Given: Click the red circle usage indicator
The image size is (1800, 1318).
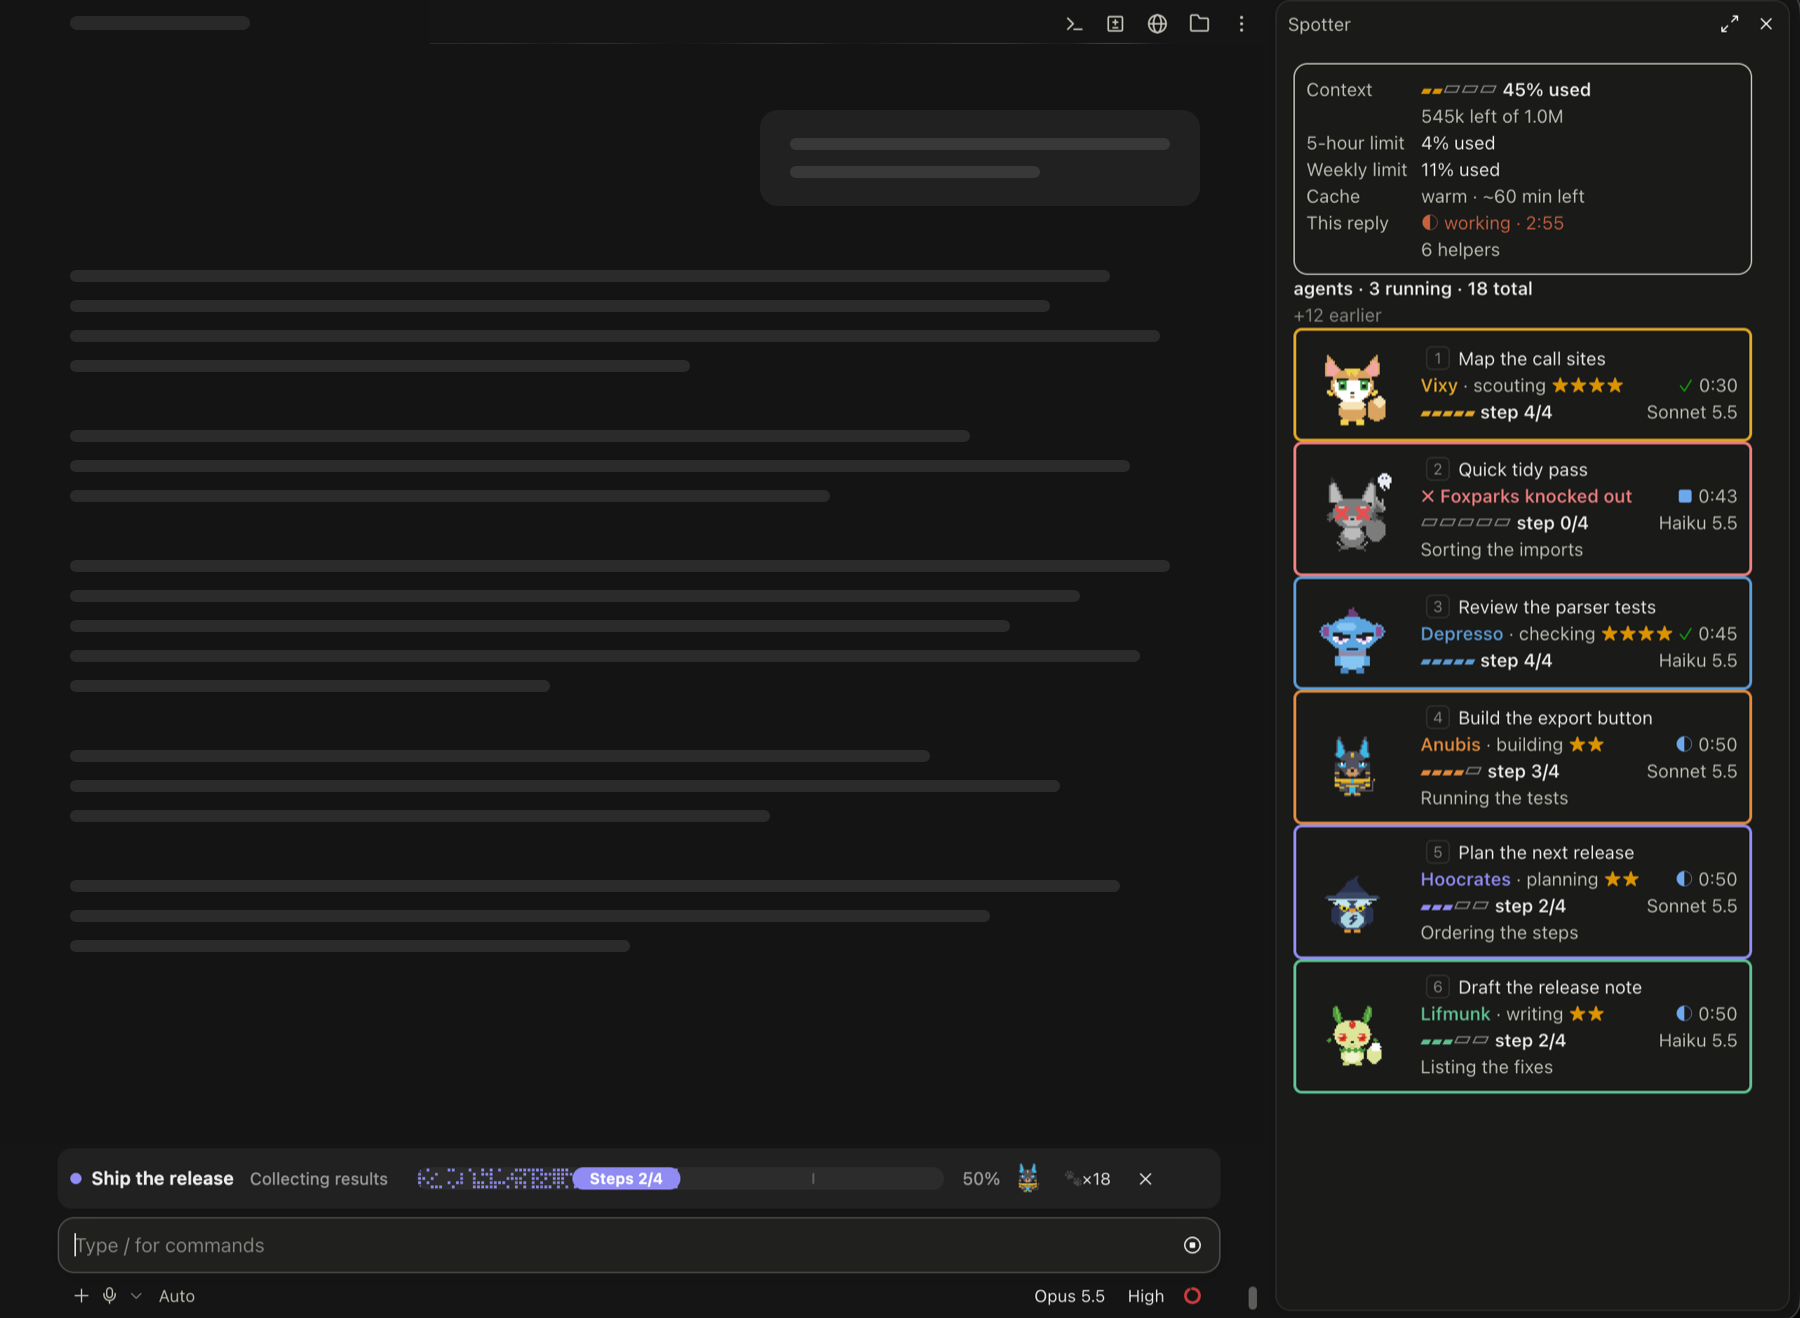Looking at the screenshot, I should (1192, 1296).
